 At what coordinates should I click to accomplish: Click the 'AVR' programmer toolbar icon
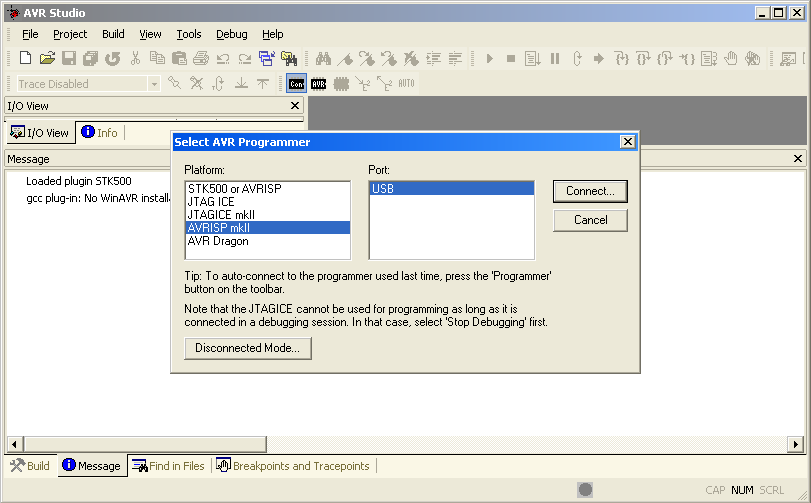tap(319, 84)
